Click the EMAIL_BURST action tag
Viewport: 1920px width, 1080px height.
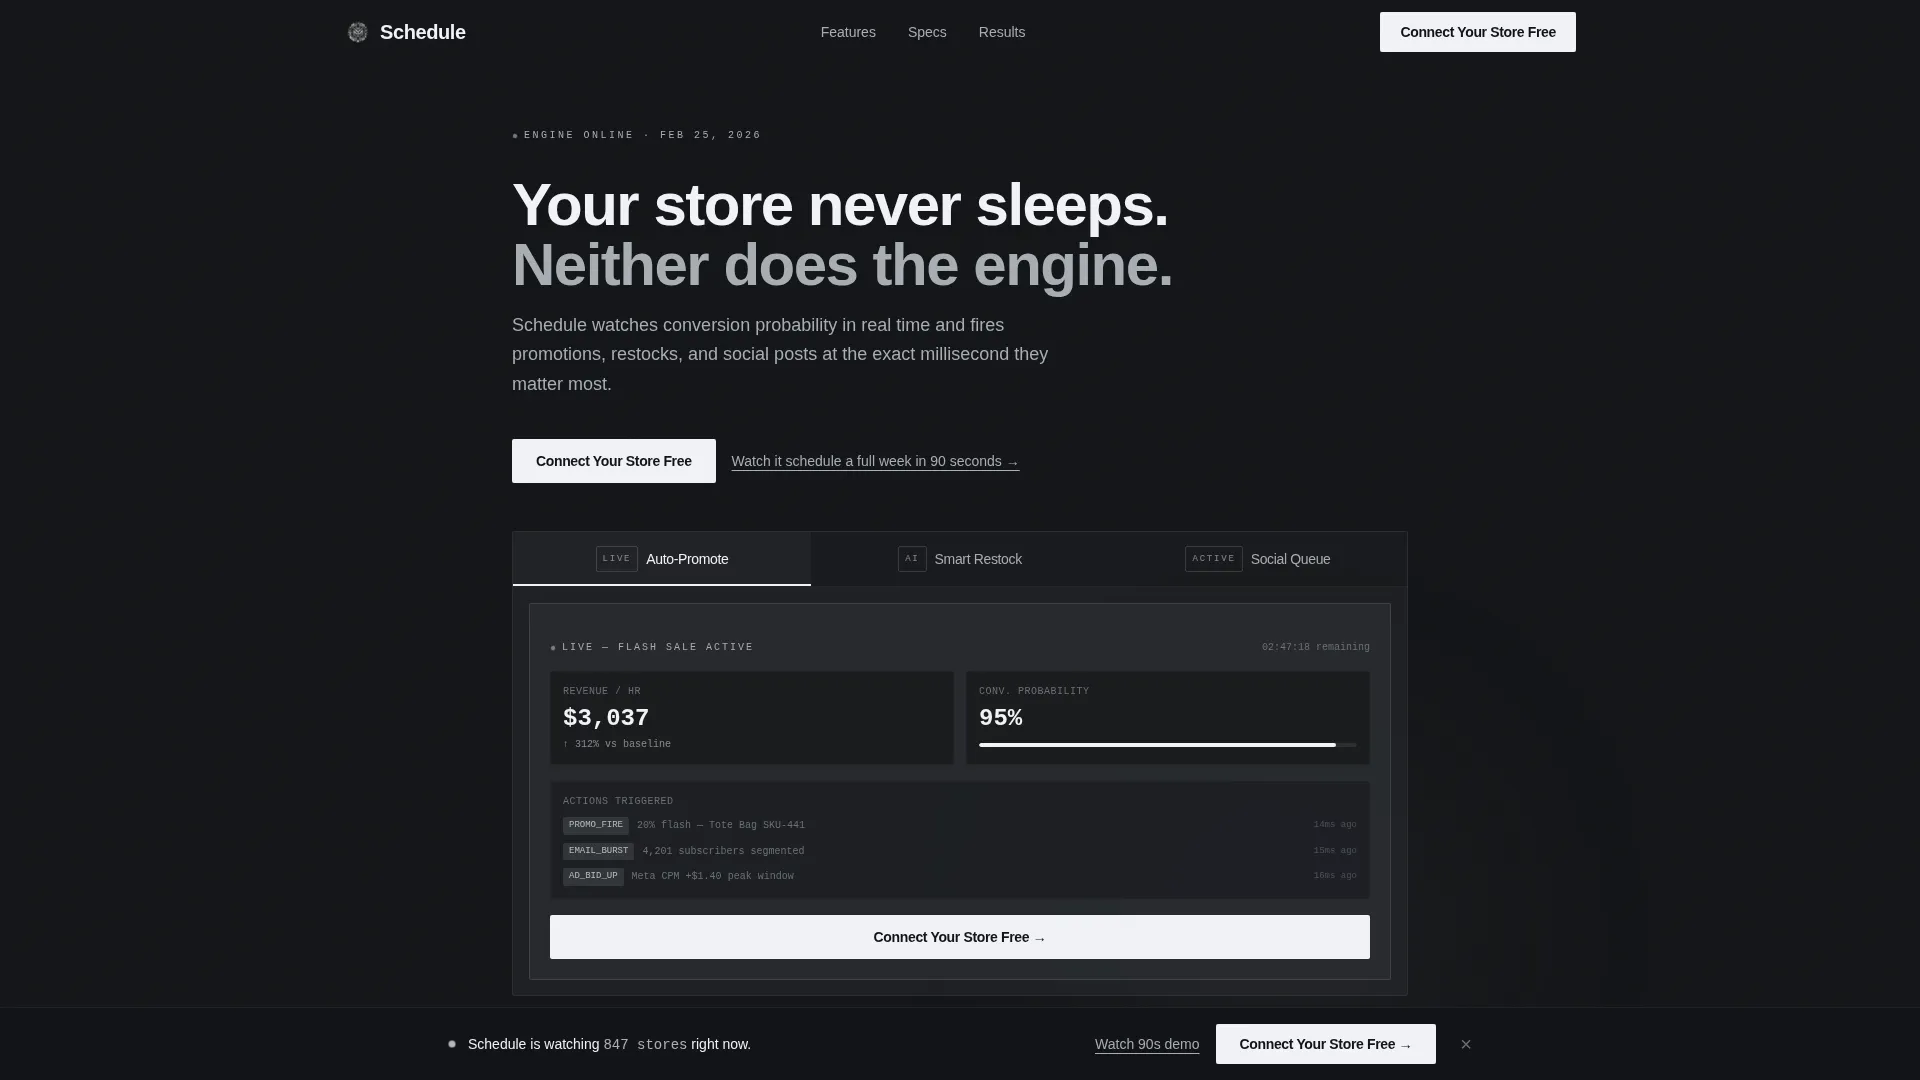pos(598,851)
